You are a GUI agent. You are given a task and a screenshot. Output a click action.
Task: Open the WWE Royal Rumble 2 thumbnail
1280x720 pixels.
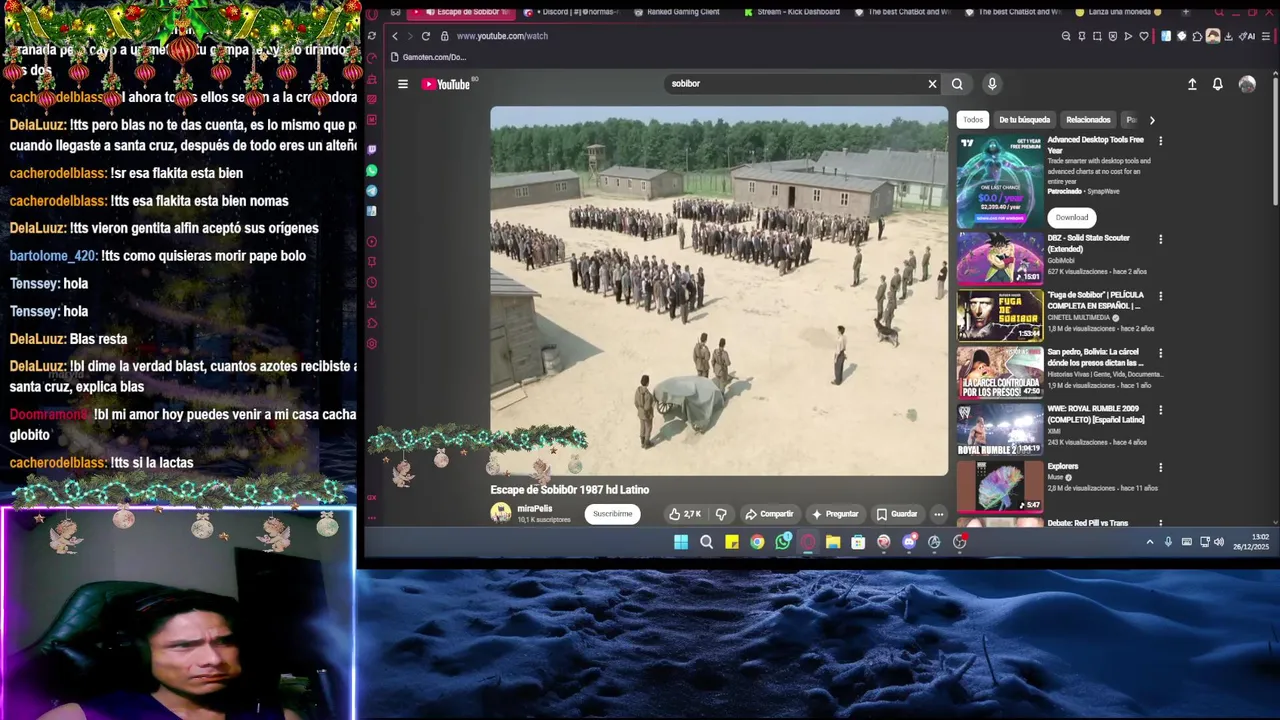(x=1000, y=429)
